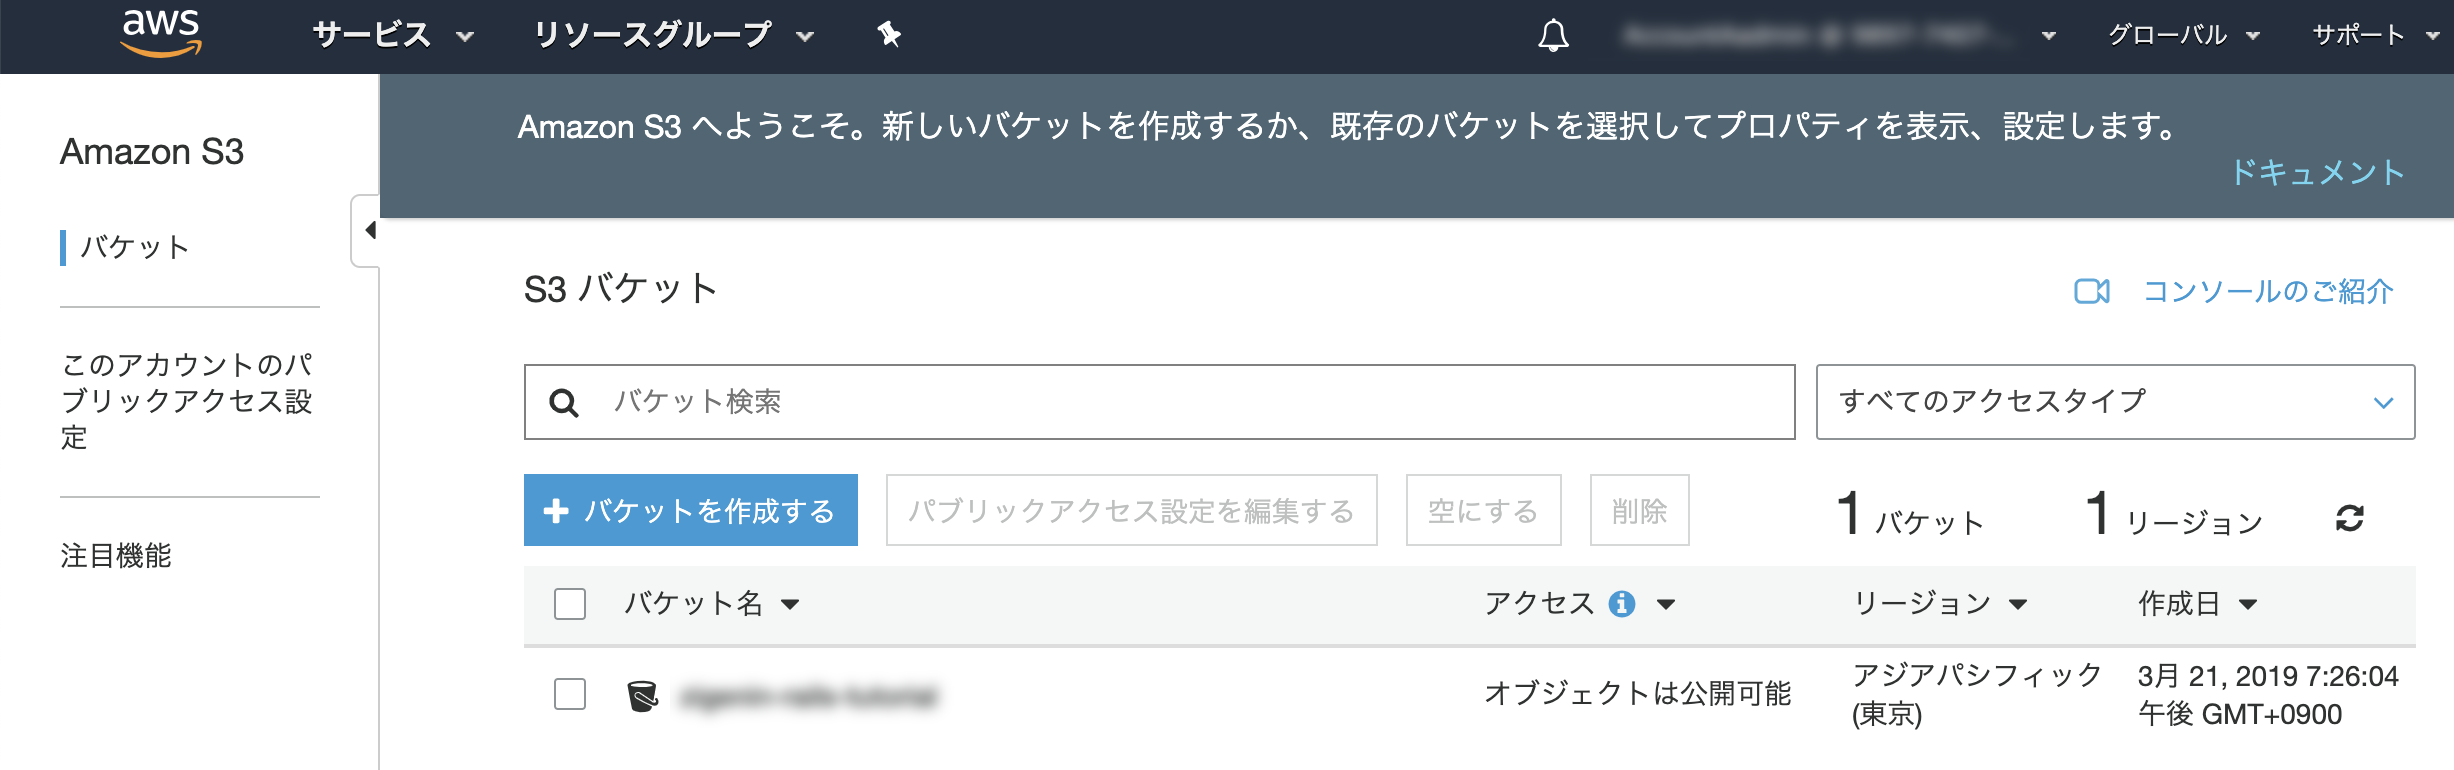2454x770 pixels.
Task: Click the バケットを作成する button
Action: point(691,510)
